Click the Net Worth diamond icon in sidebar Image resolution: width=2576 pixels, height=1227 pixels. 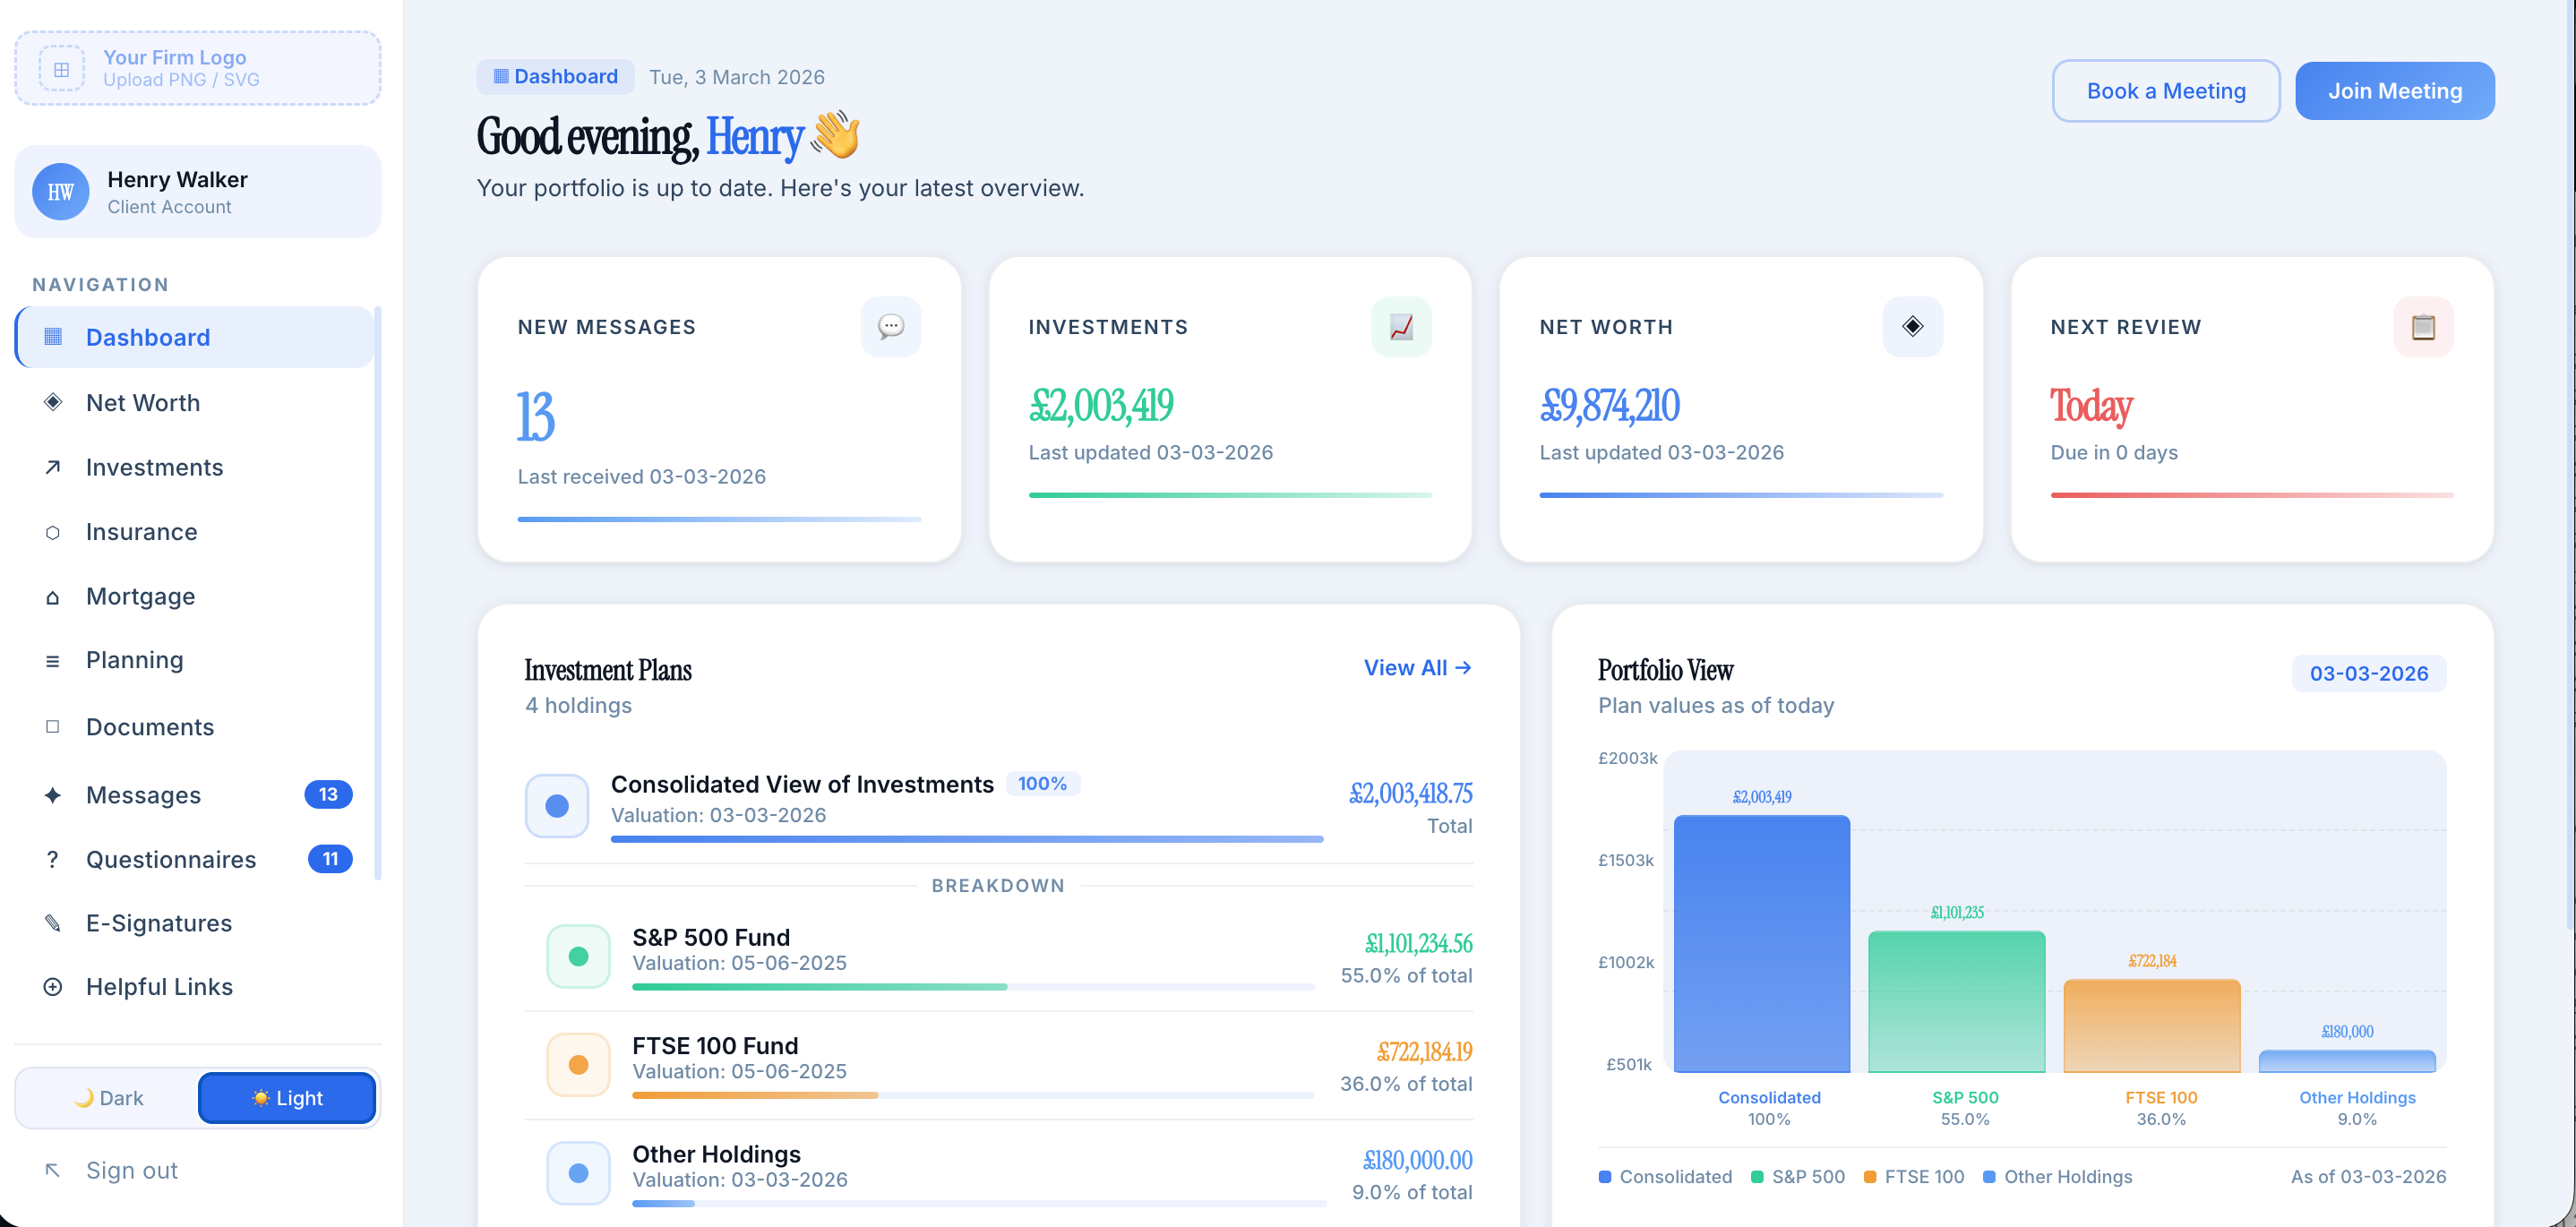click(x=53, y=402)
